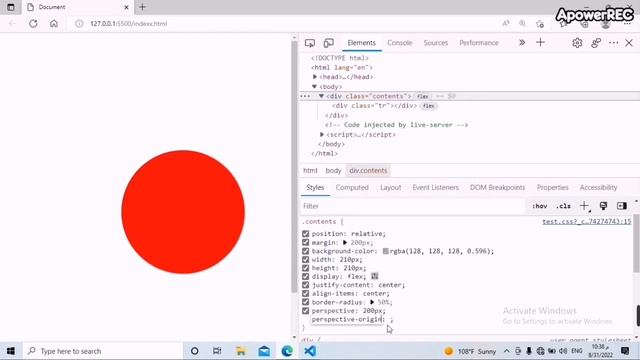Toggle rendering emulations paintbrush icon
Viewport: 640px width, 360px height.
coord(603,206)
